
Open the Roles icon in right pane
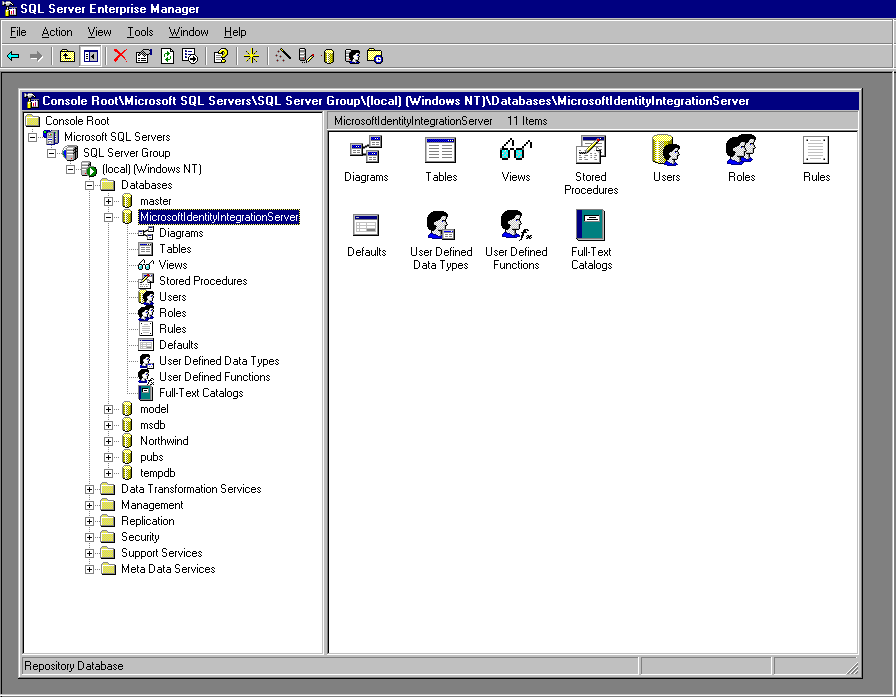(x=741, y=150)
